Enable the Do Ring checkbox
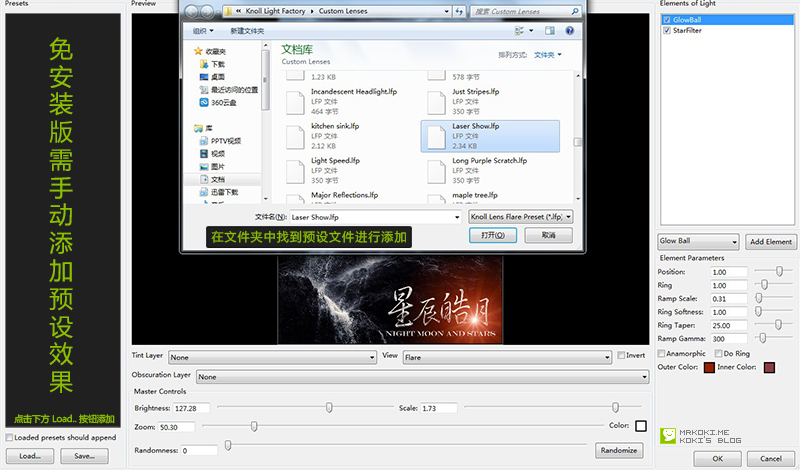This screenshot has width=800, height=470. point(718,353)
